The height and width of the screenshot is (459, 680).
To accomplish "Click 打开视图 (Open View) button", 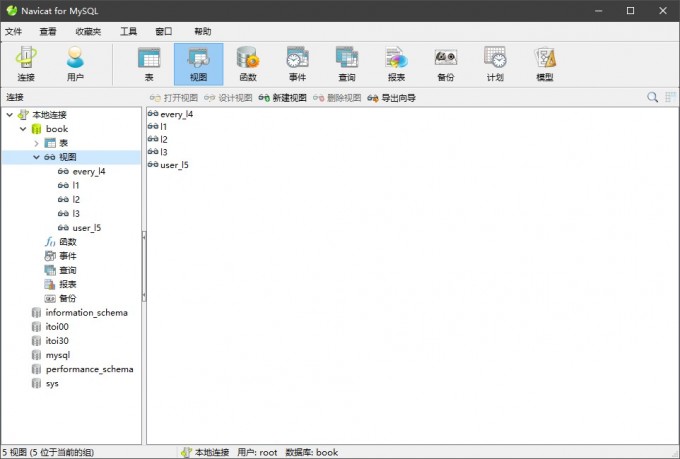I will pyautogui.click(x=173, y=98).
